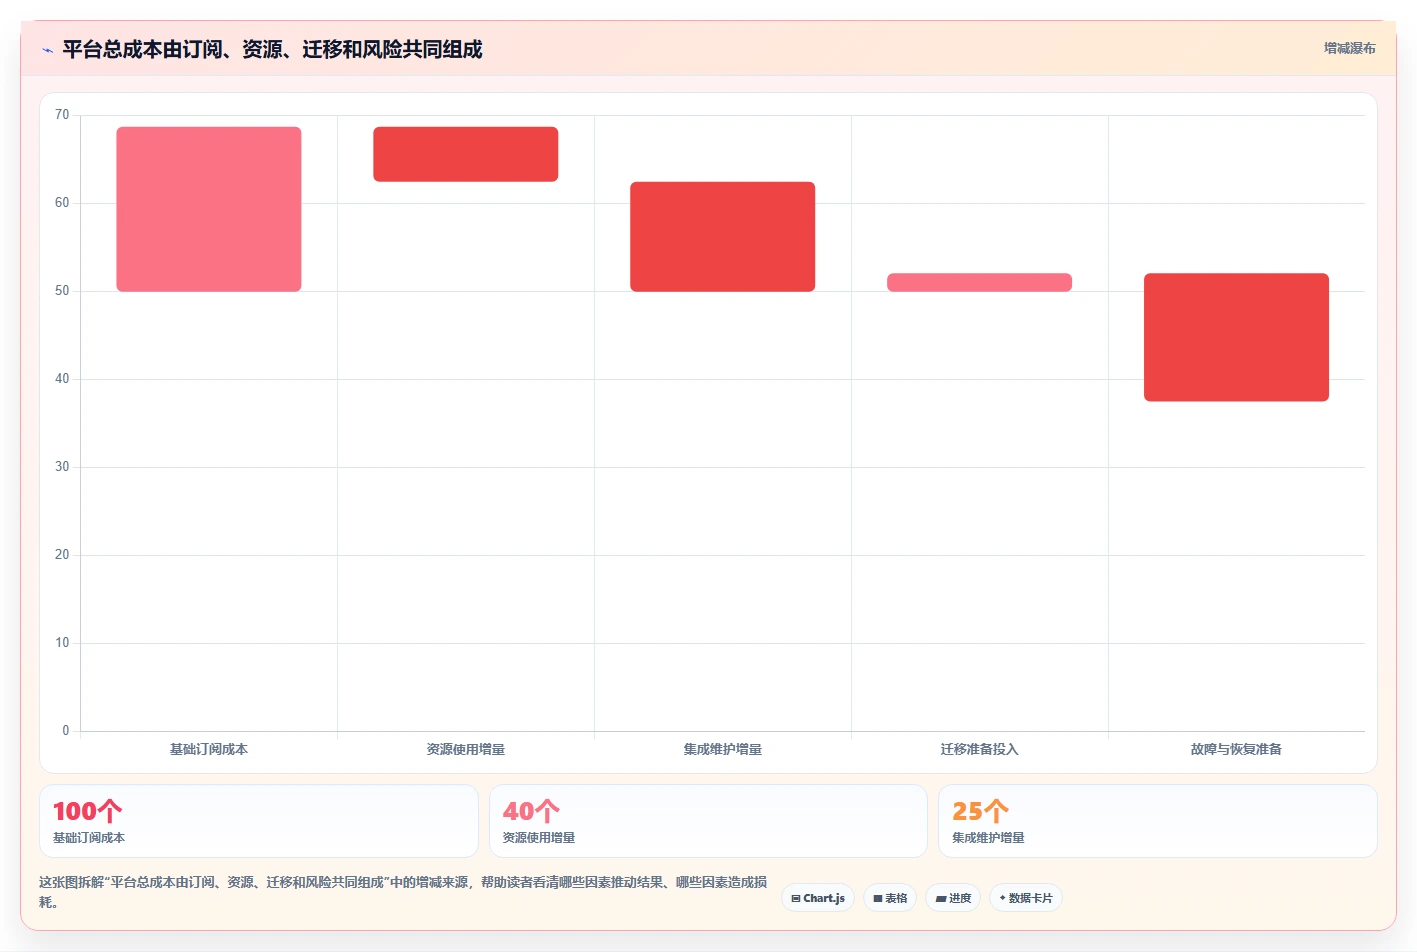Click the 增减瀑布 badge in the header
The height and width of the screenshot is (952, 1417).
point(1349,48)
